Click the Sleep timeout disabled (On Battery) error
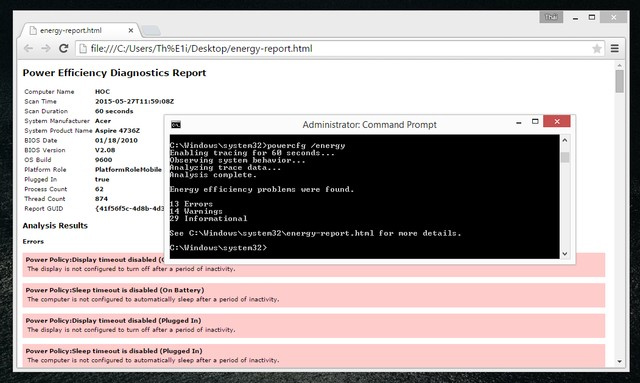This screenshot has width=640, height=383. [x=313, y=295]
